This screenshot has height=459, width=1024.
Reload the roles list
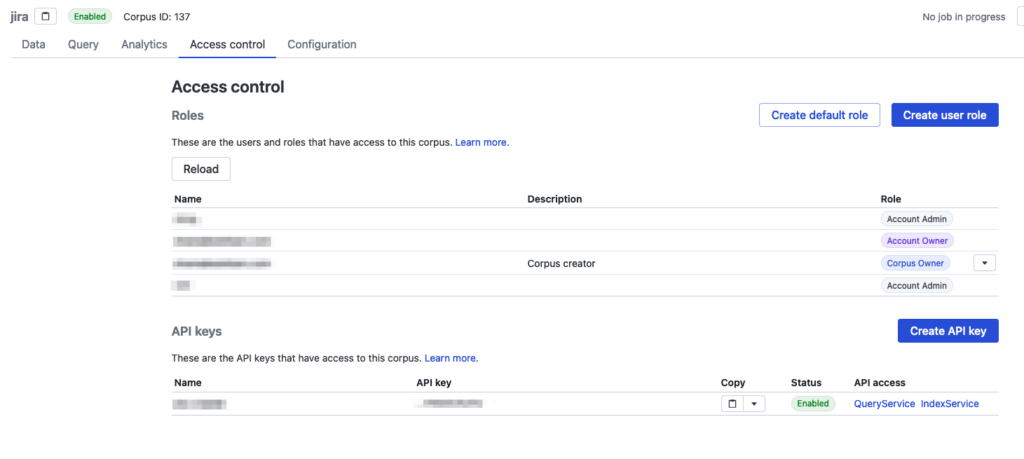pos(201,169)
